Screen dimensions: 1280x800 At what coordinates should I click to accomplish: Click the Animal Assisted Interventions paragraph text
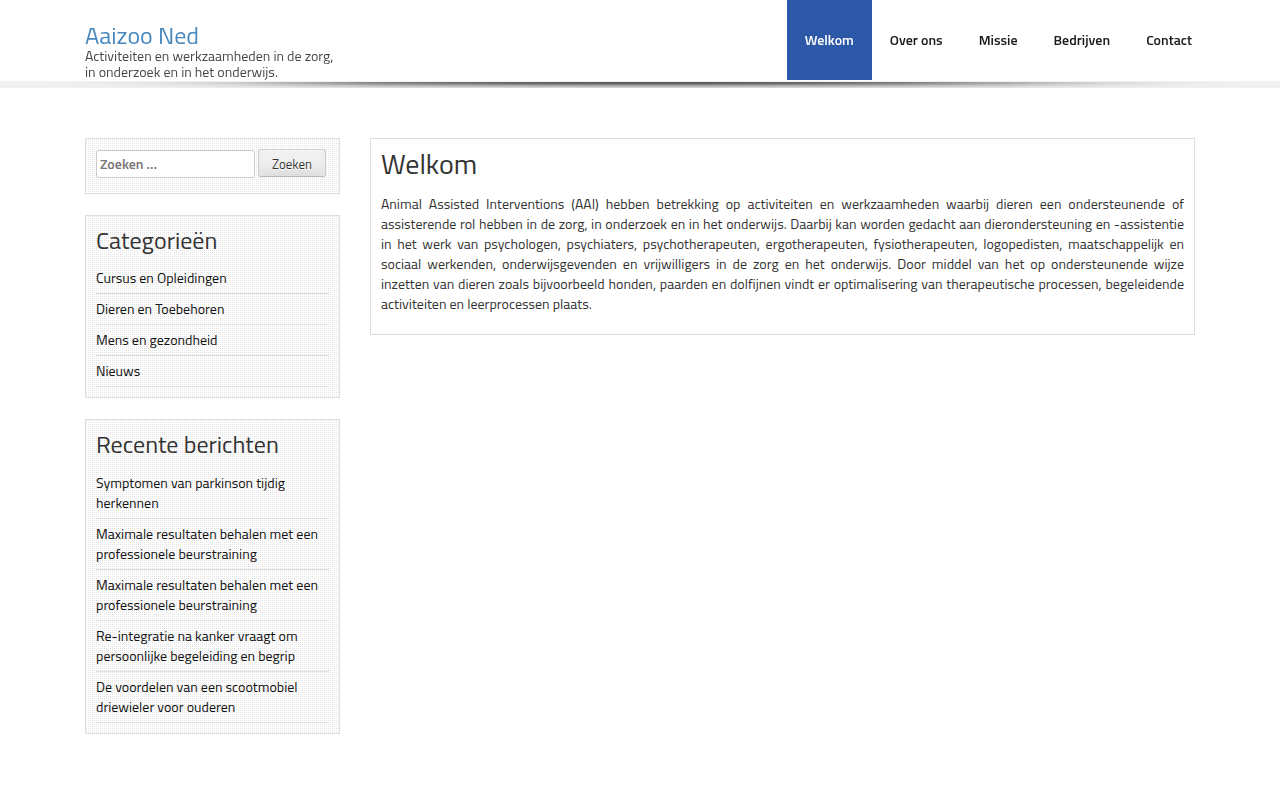pyautogui.click(x=782, y=254)
